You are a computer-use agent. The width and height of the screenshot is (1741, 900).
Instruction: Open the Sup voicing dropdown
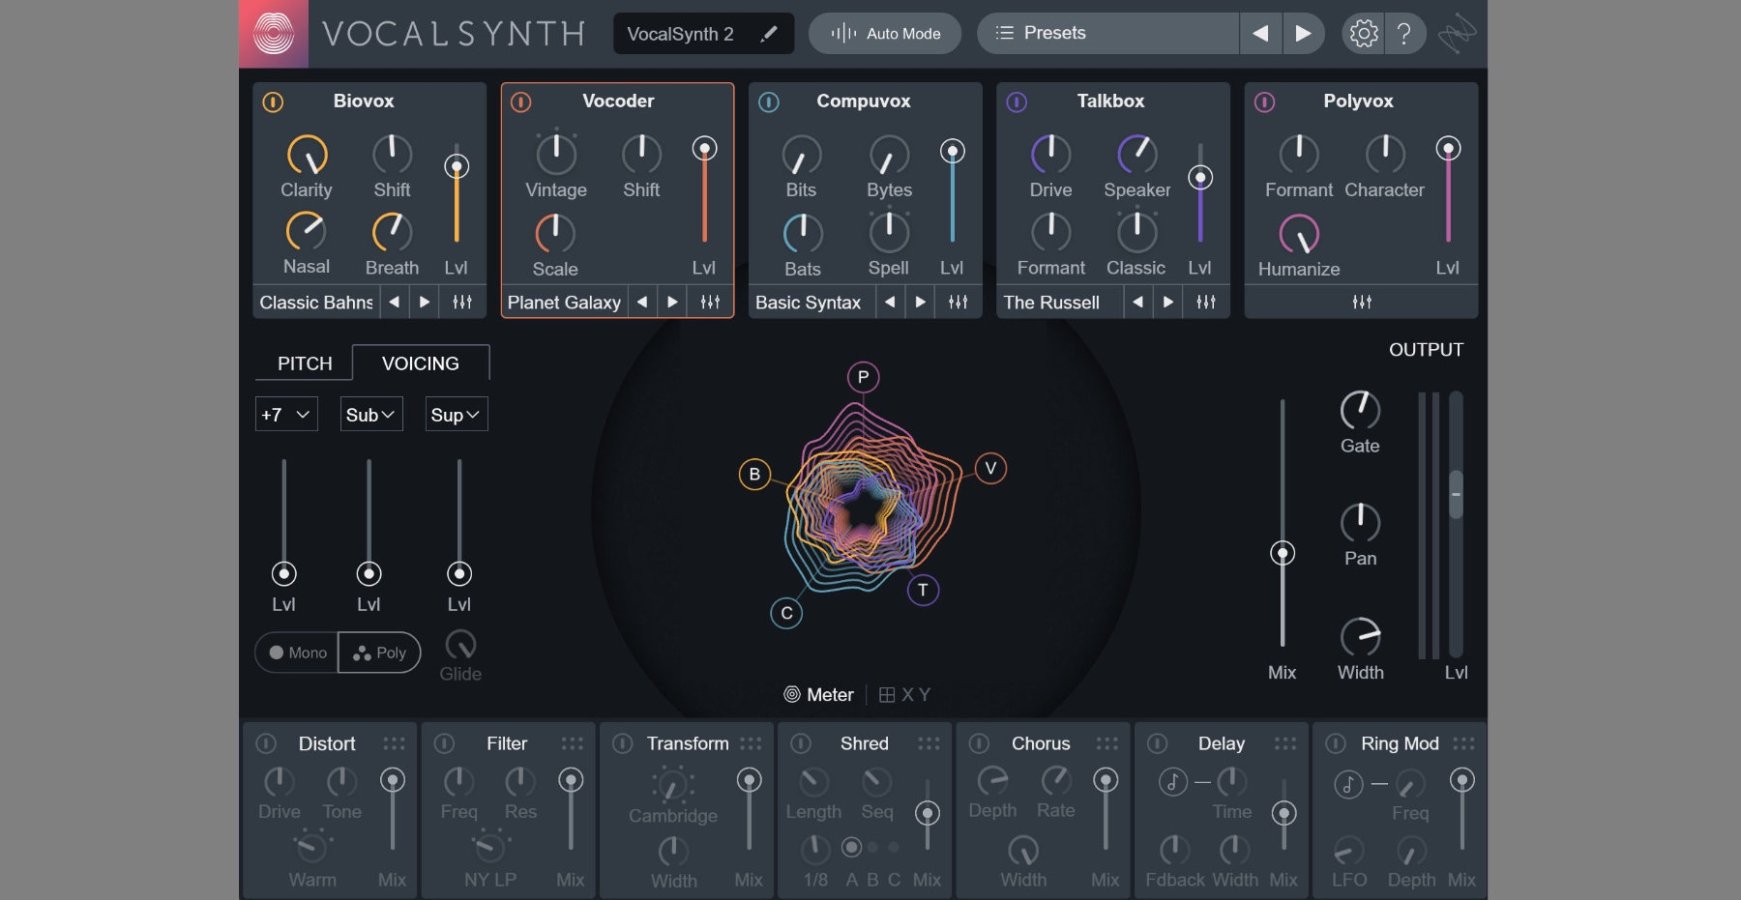(455, 414)
